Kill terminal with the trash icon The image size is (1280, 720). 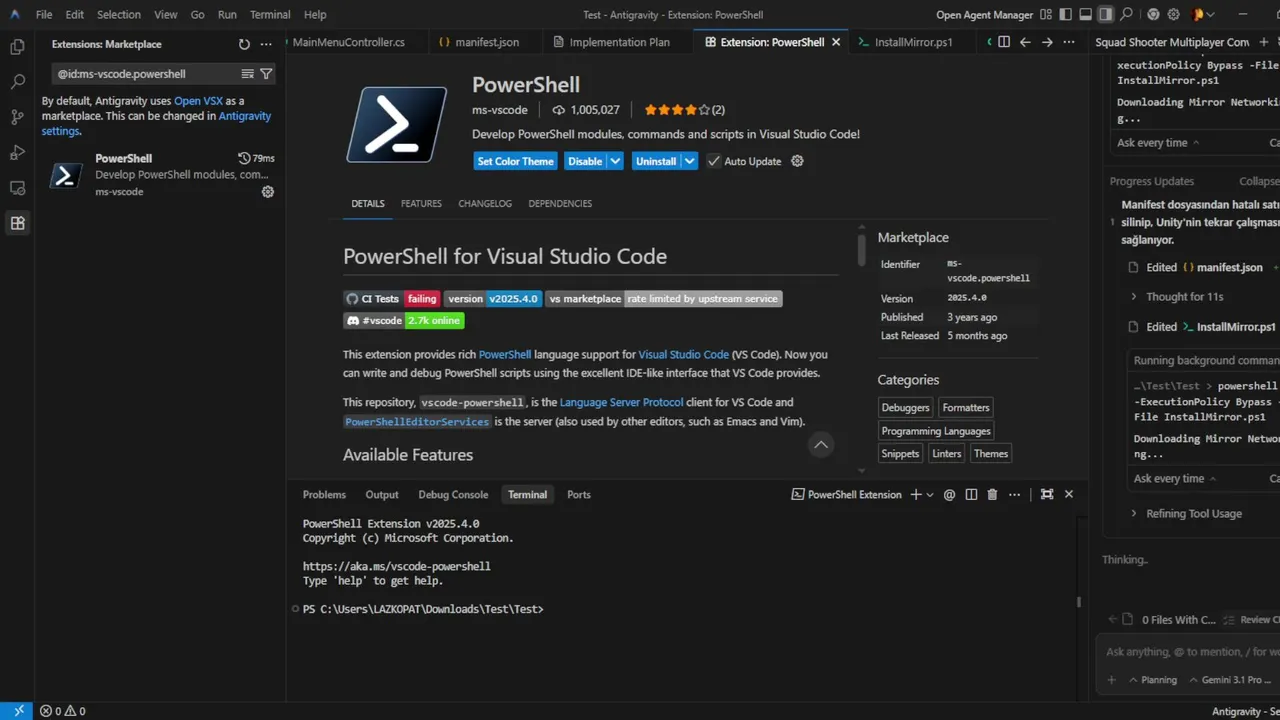[x=992, y=494]
